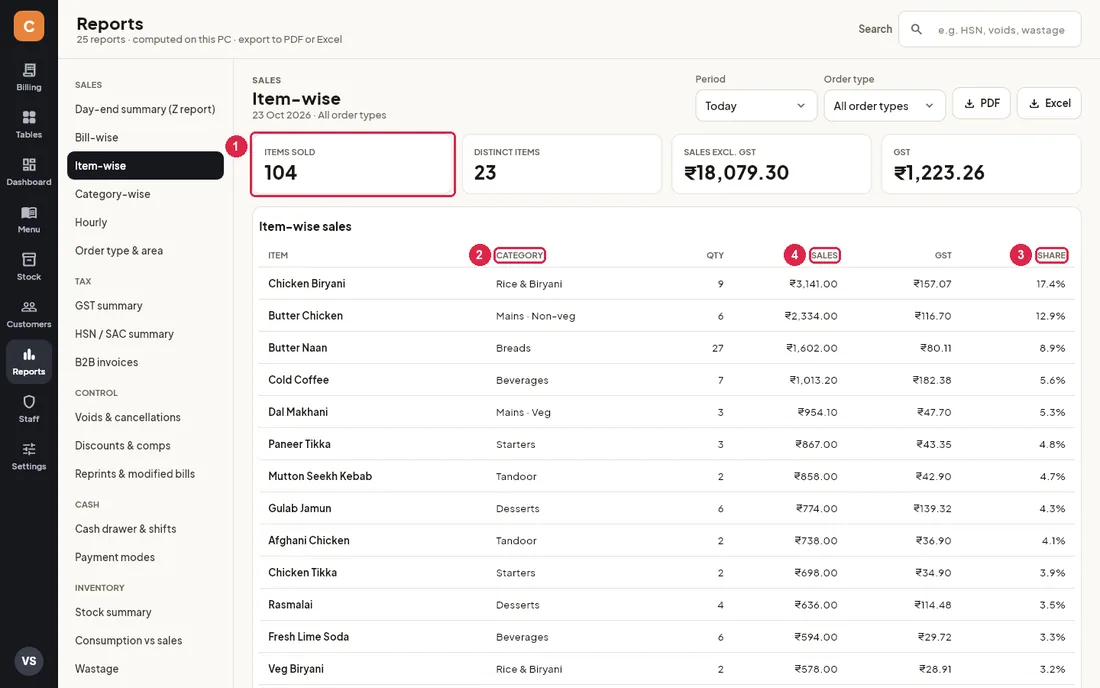Select the Paneer Tikka item
This screenshot has height=688, width=1100.
click(x=299, y=444)
